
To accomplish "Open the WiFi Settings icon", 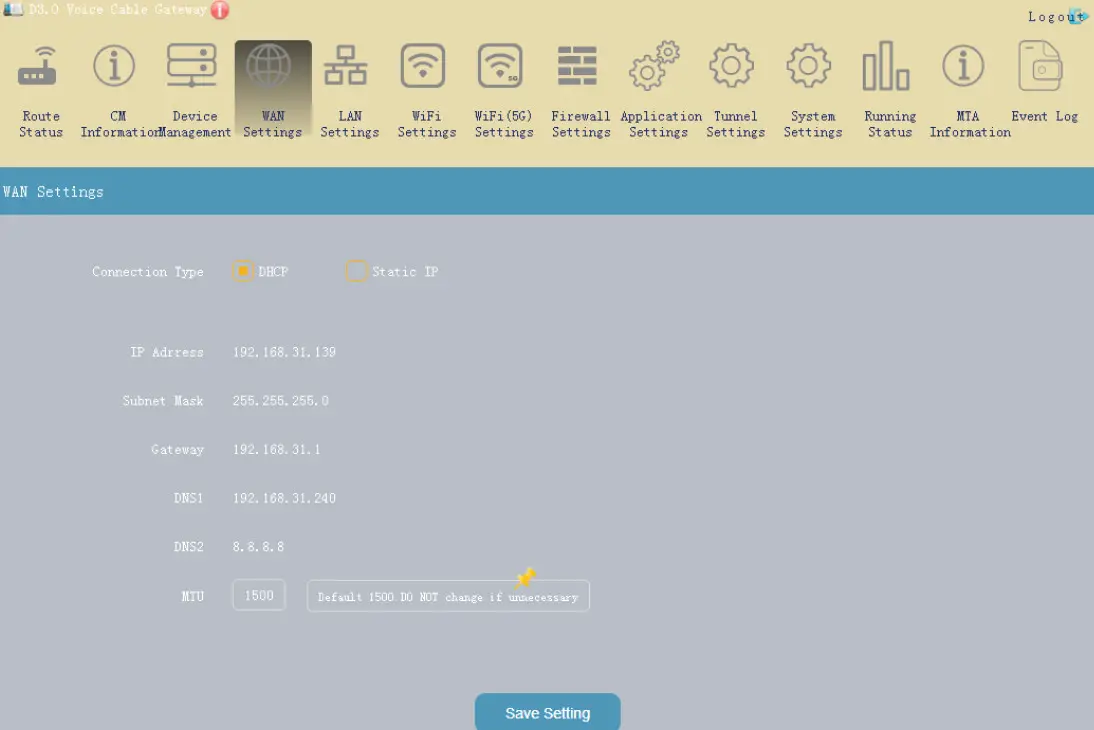I will (x=423, y=66).
